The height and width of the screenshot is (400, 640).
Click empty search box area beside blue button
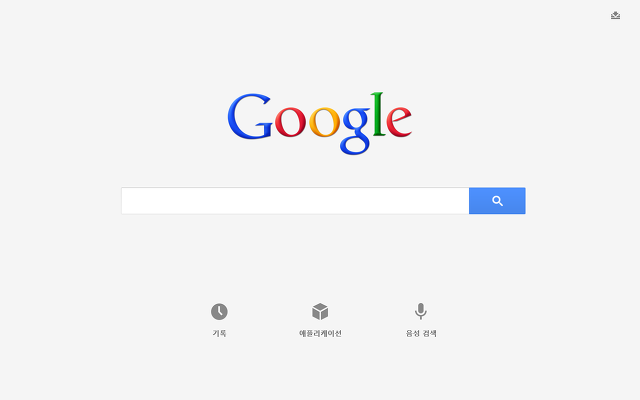449,201
